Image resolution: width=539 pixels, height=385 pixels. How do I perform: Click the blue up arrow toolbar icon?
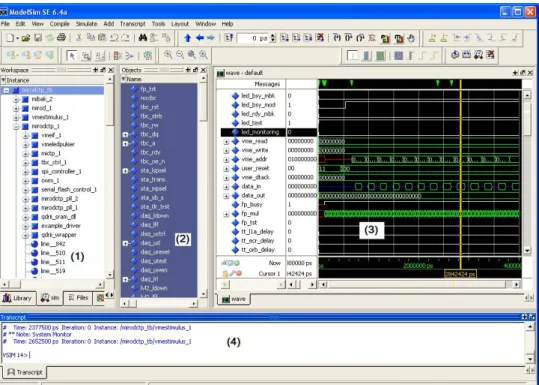(x=187, y=38)
